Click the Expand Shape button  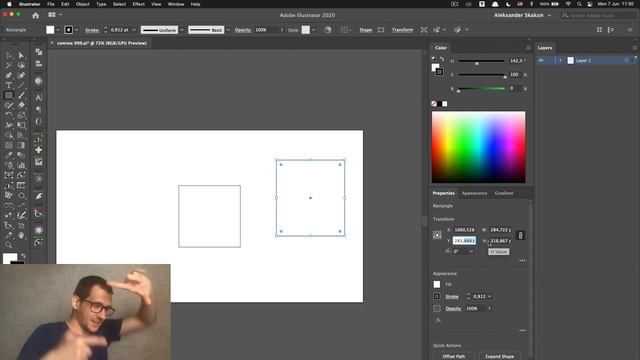(x=500, y=356)
